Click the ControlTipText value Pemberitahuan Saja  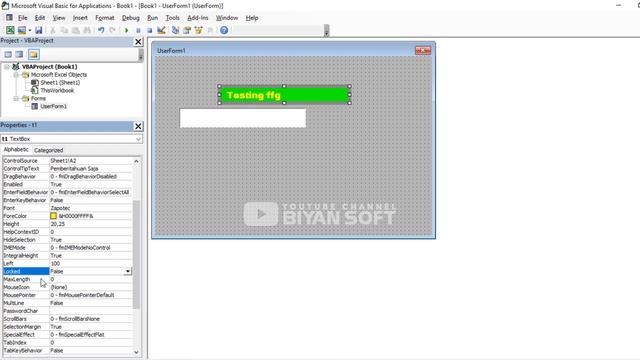74,169
